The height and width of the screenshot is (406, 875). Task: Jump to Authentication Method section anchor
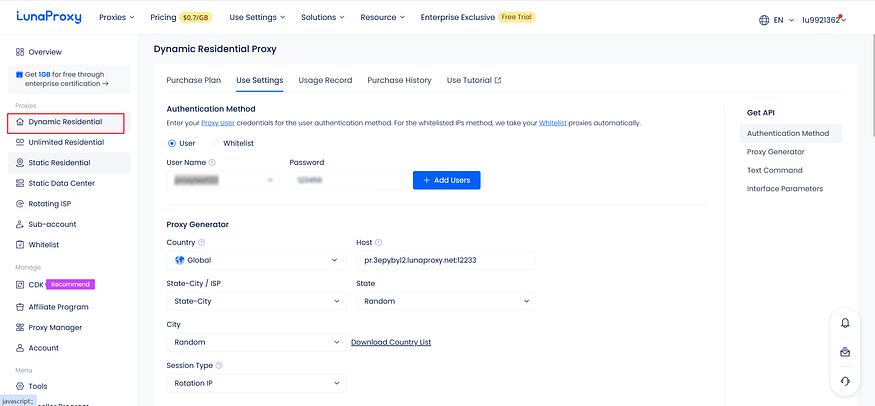791,133
